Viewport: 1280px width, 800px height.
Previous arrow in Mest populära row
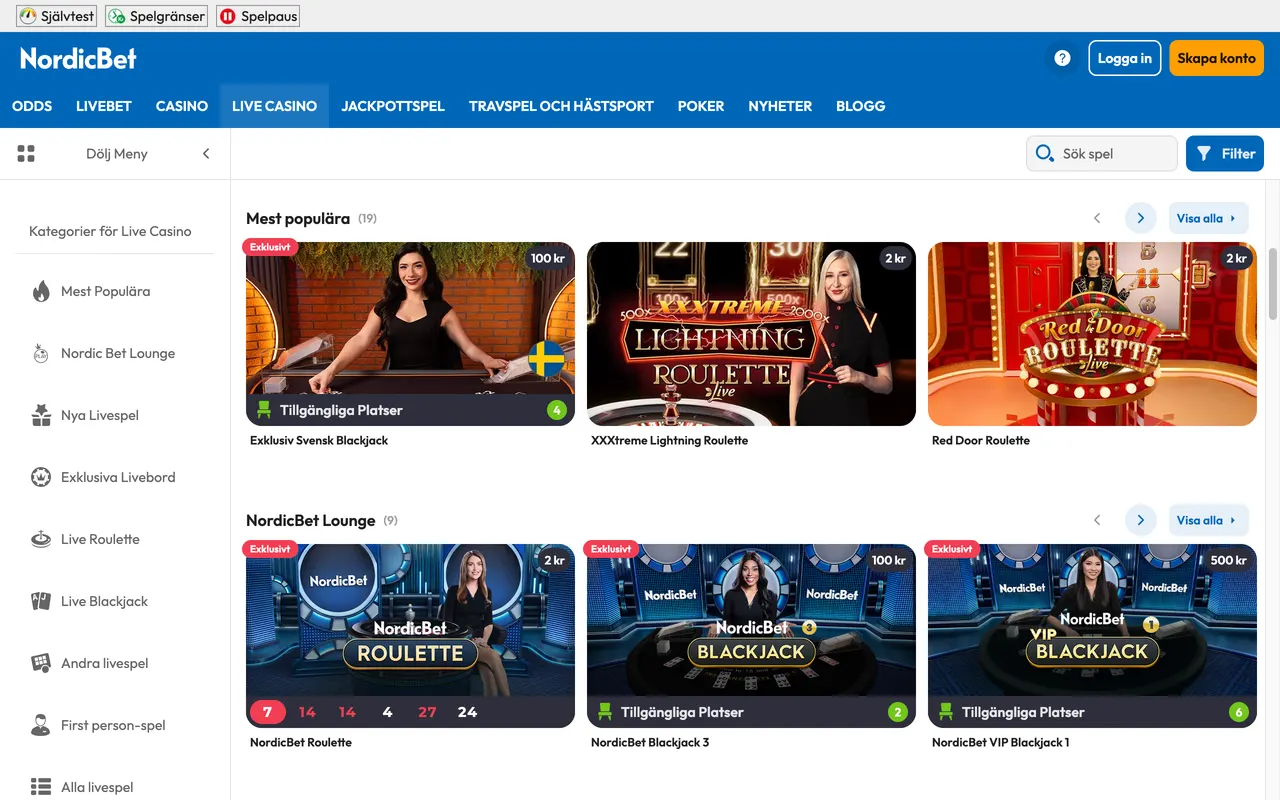(1097, 218)
